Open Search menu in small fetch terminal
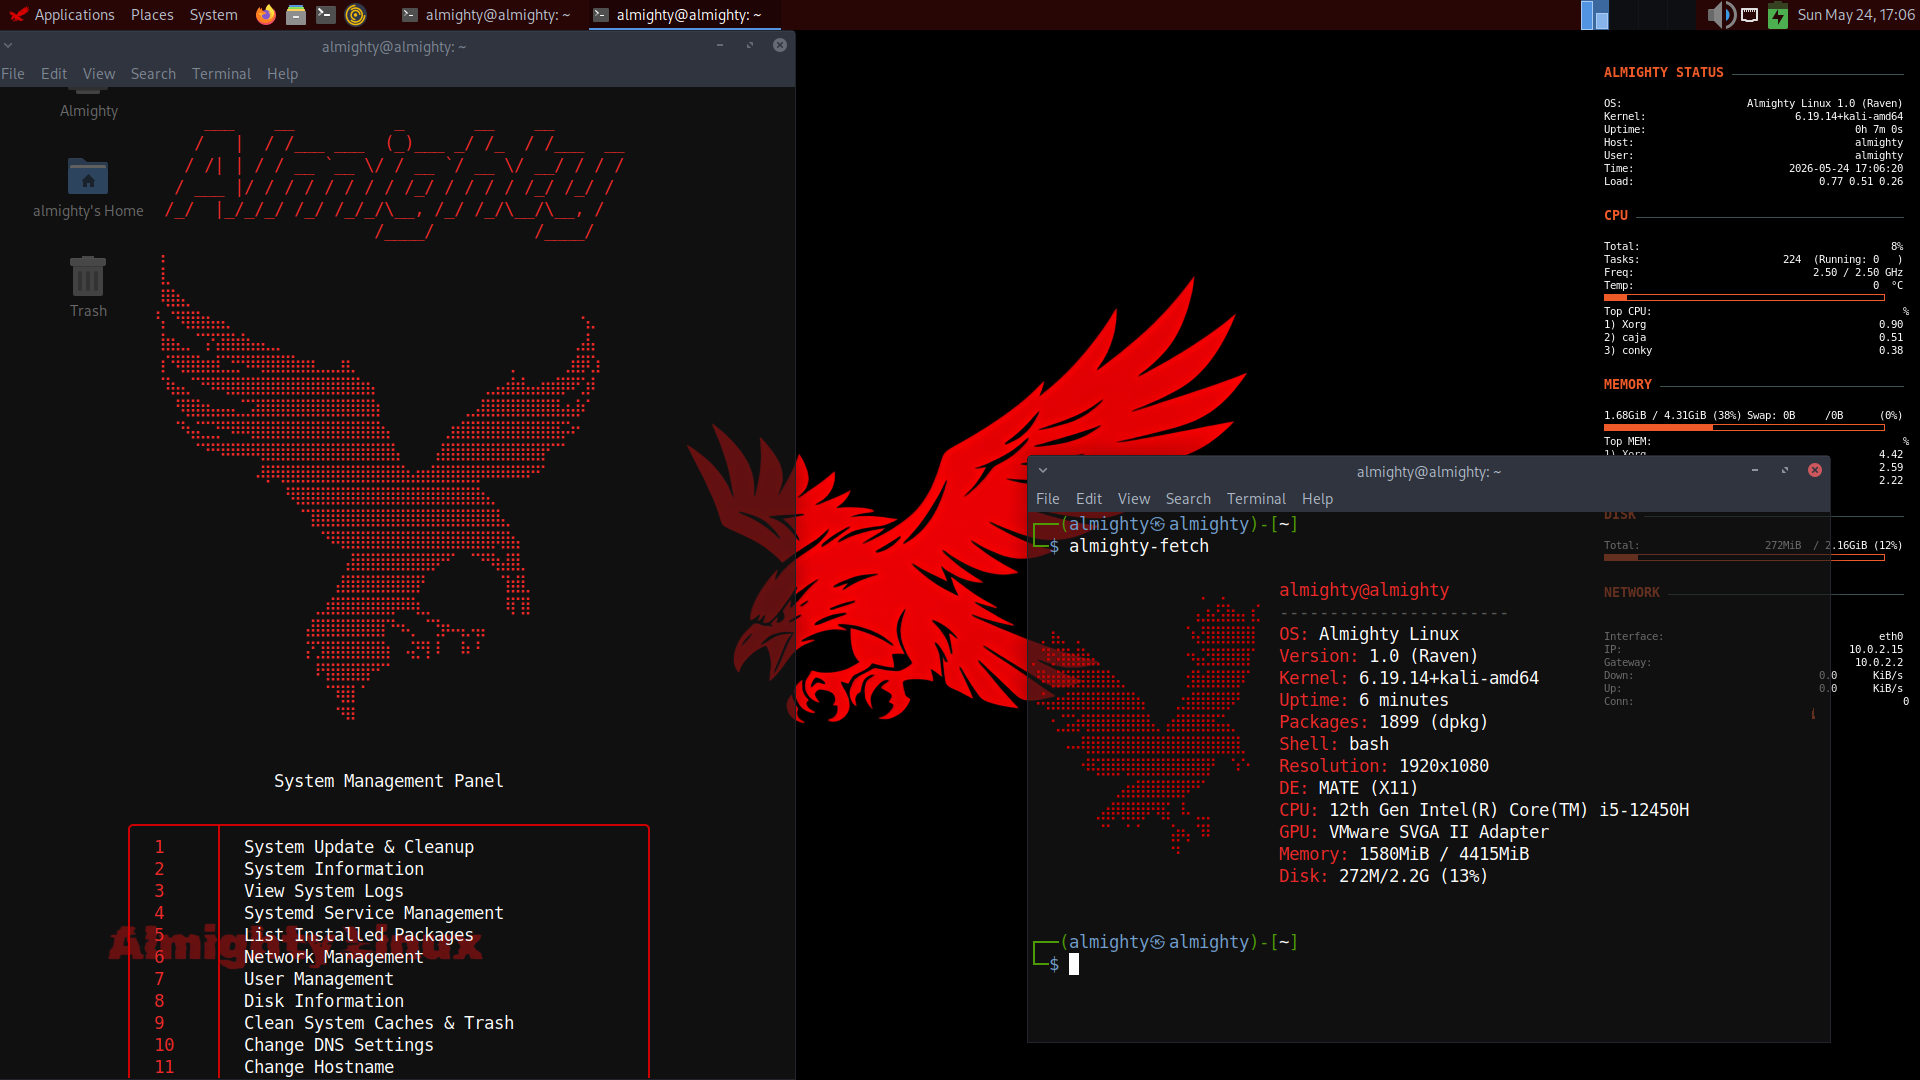 pyautogui.click(x=1188, y=498)
